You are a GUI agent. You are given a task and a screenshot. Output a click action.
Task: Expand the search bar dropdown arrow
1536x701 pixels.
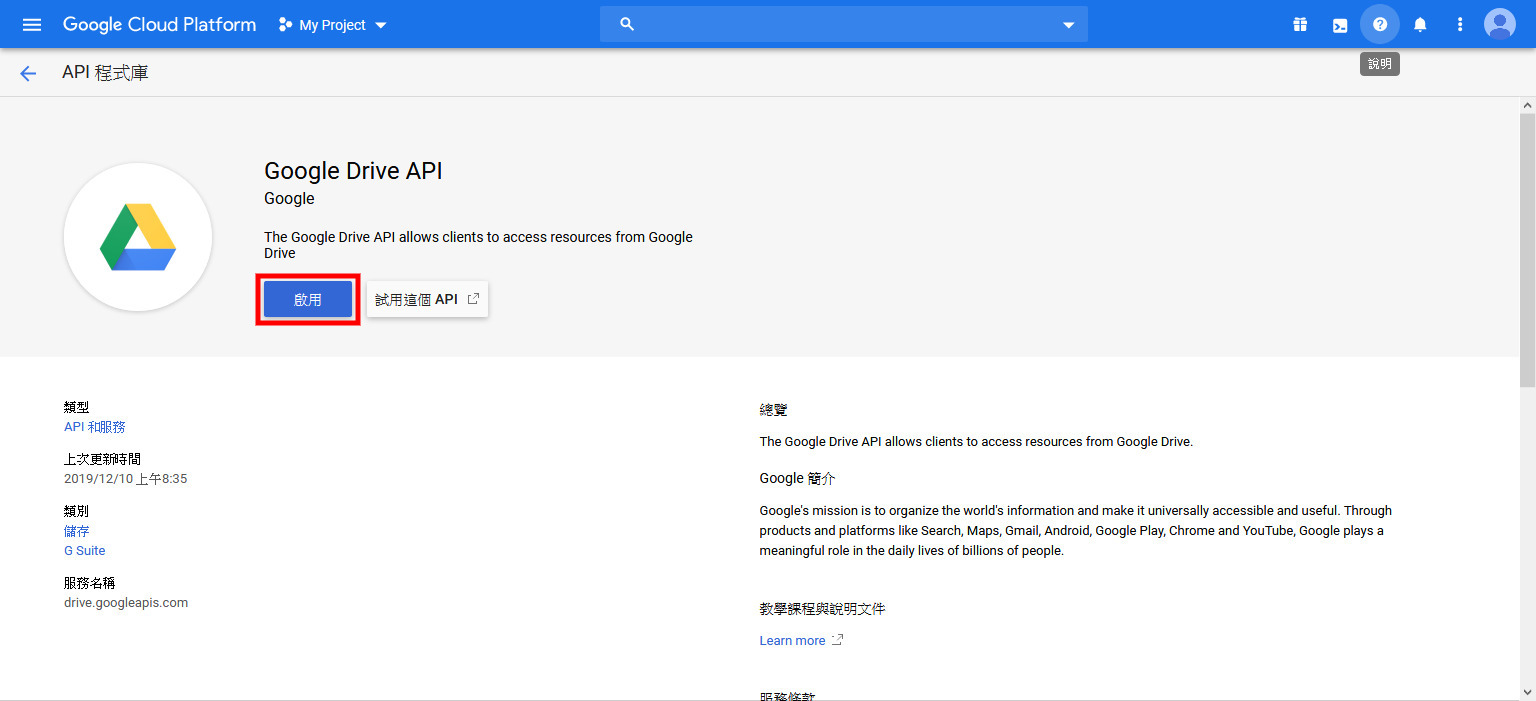(x=1068, y=25)
